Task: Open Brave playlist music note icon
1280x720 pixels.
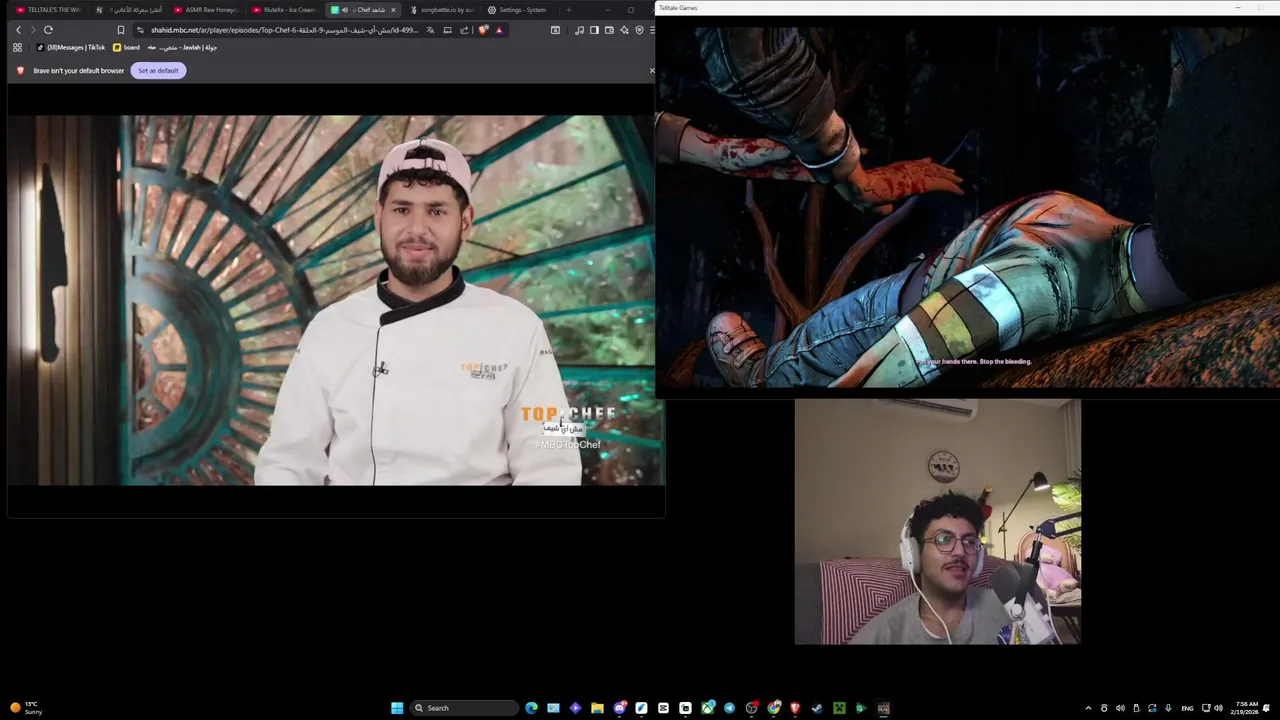Action: (x=579, y=30)
